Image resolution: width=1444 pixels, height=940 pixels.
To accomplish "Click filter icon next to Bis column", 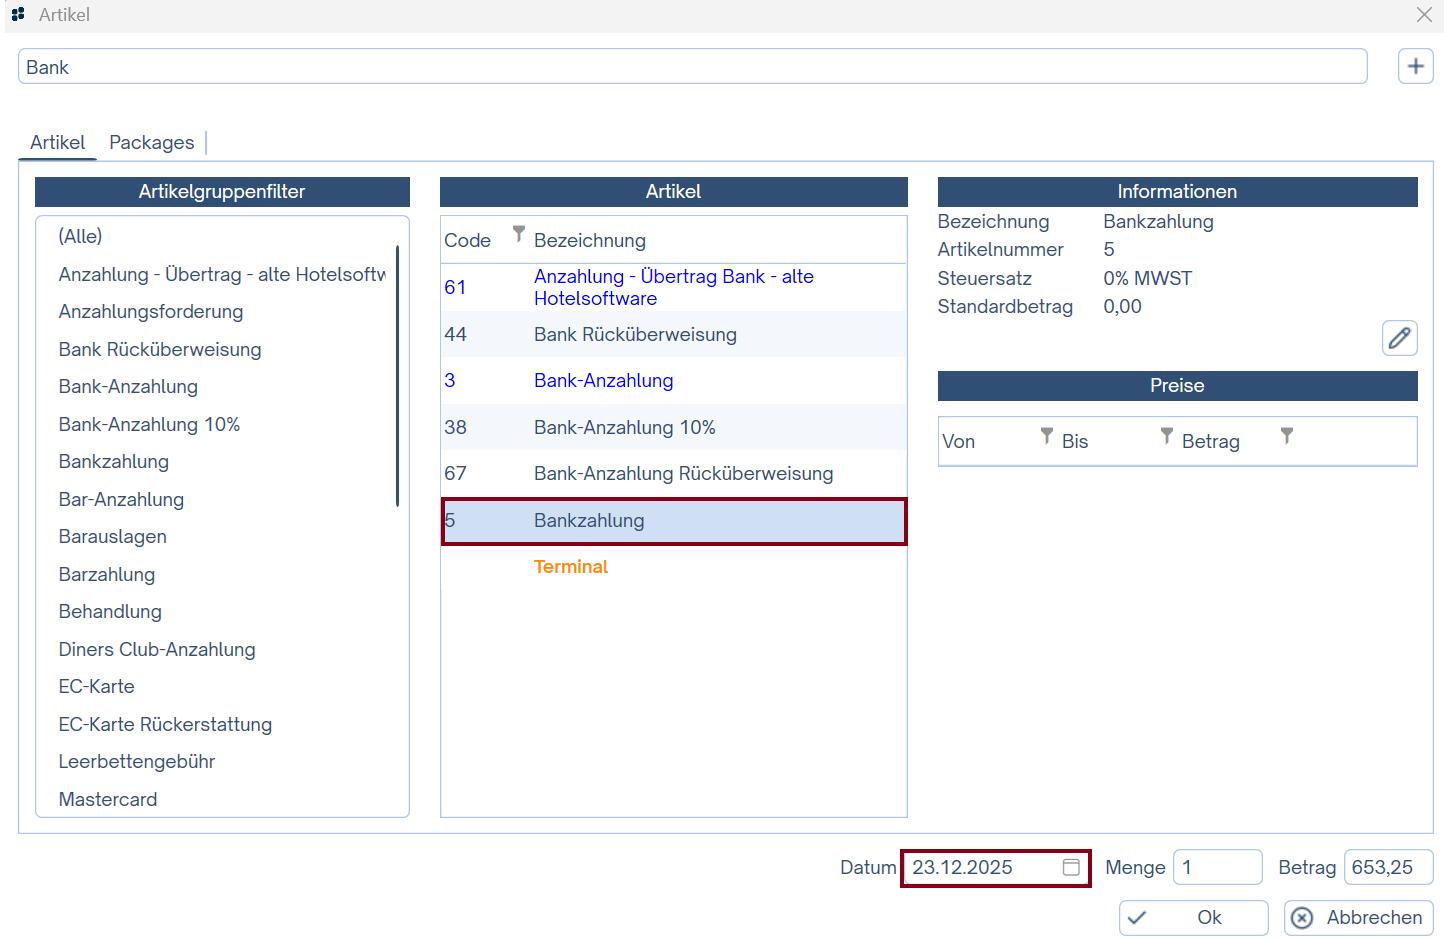I will (1166, 436).
